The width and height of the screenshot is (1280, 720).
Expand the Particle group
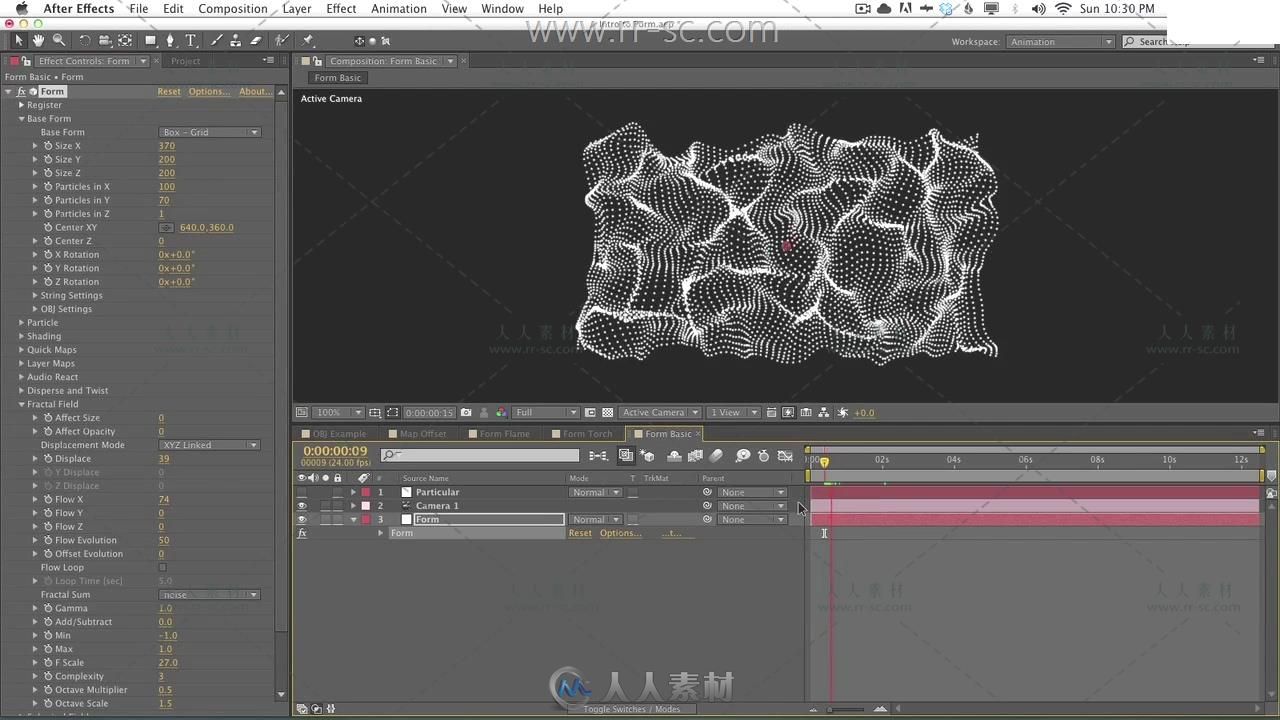21,323
